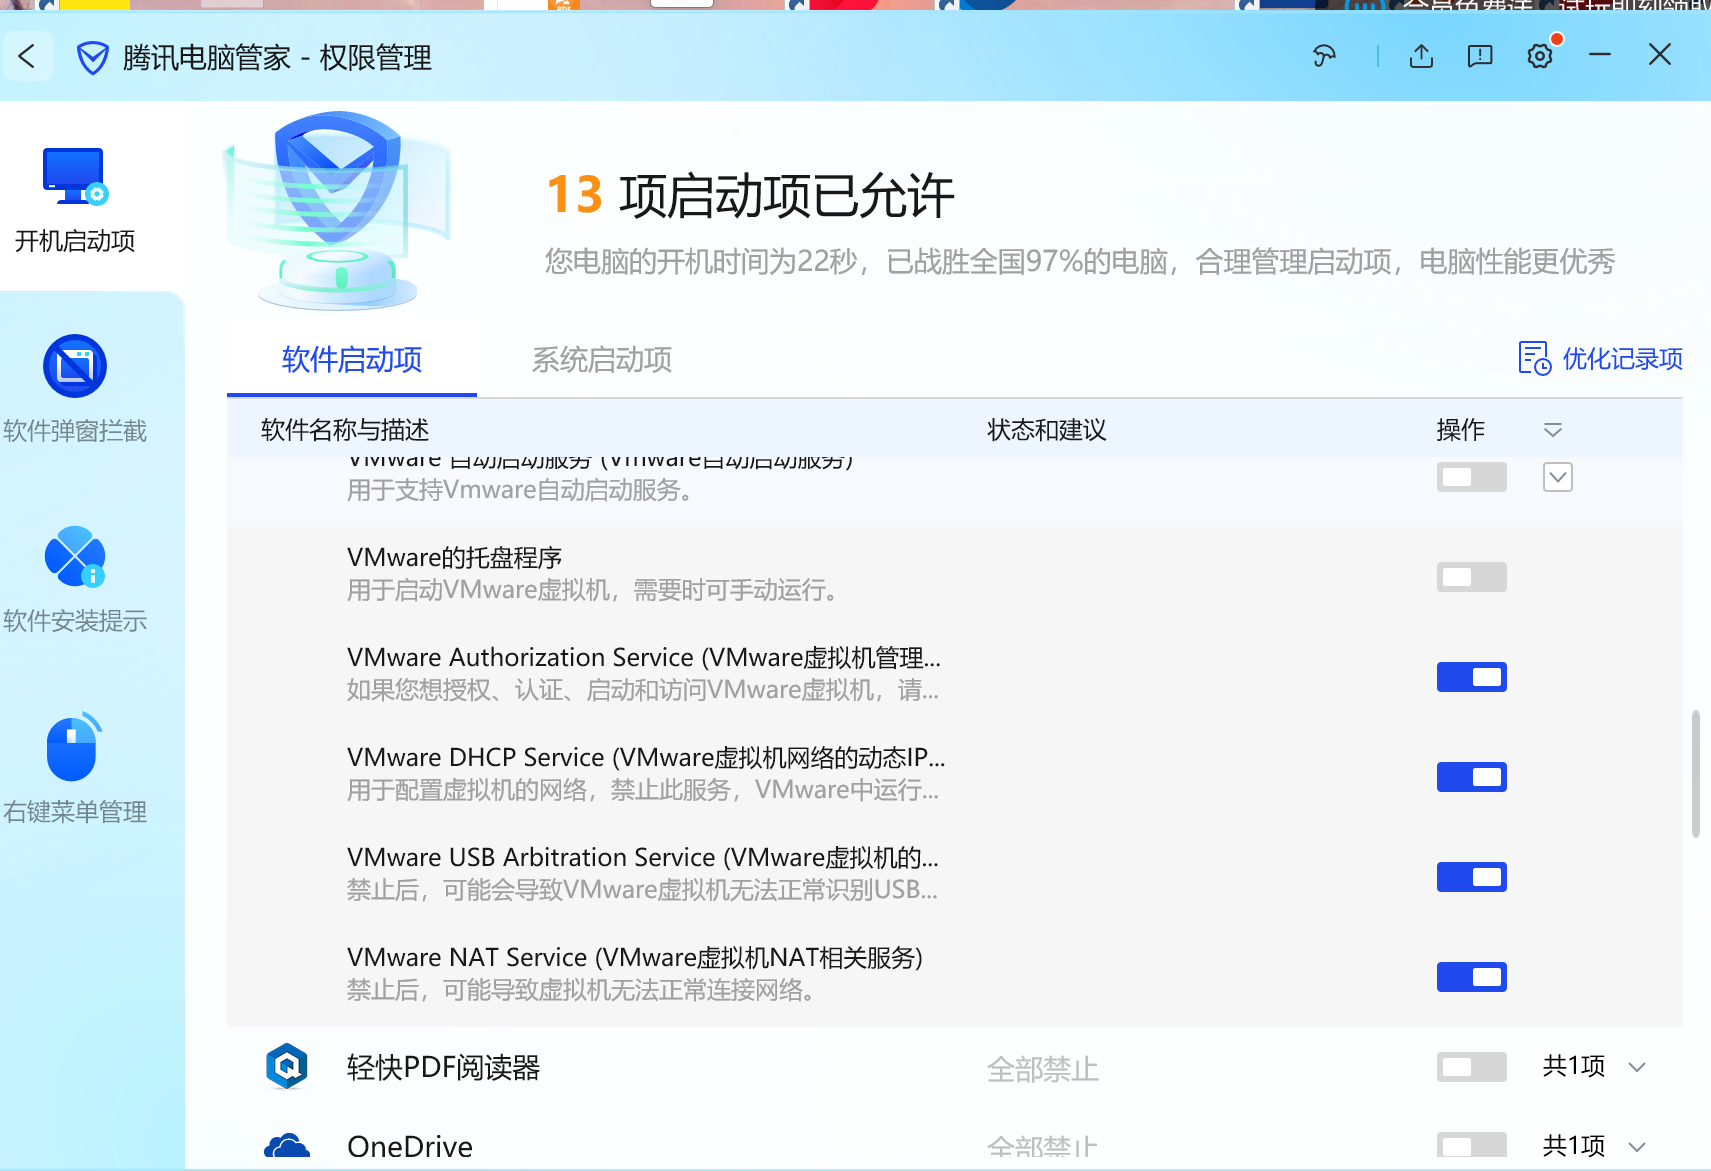
Task: Disable VMware USB Arbitration Service switch
Action: (1471, 877)
